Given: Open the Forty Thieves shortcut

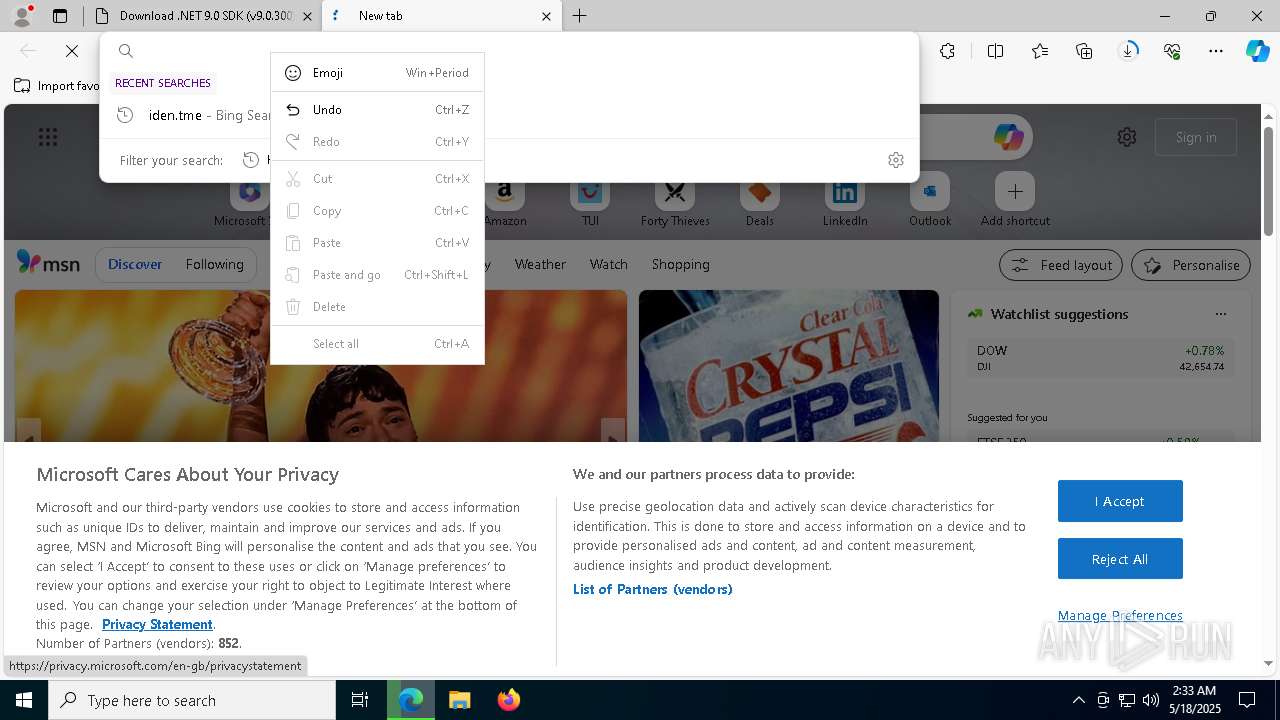Looking at the screenshot, I should click(675, 201).
